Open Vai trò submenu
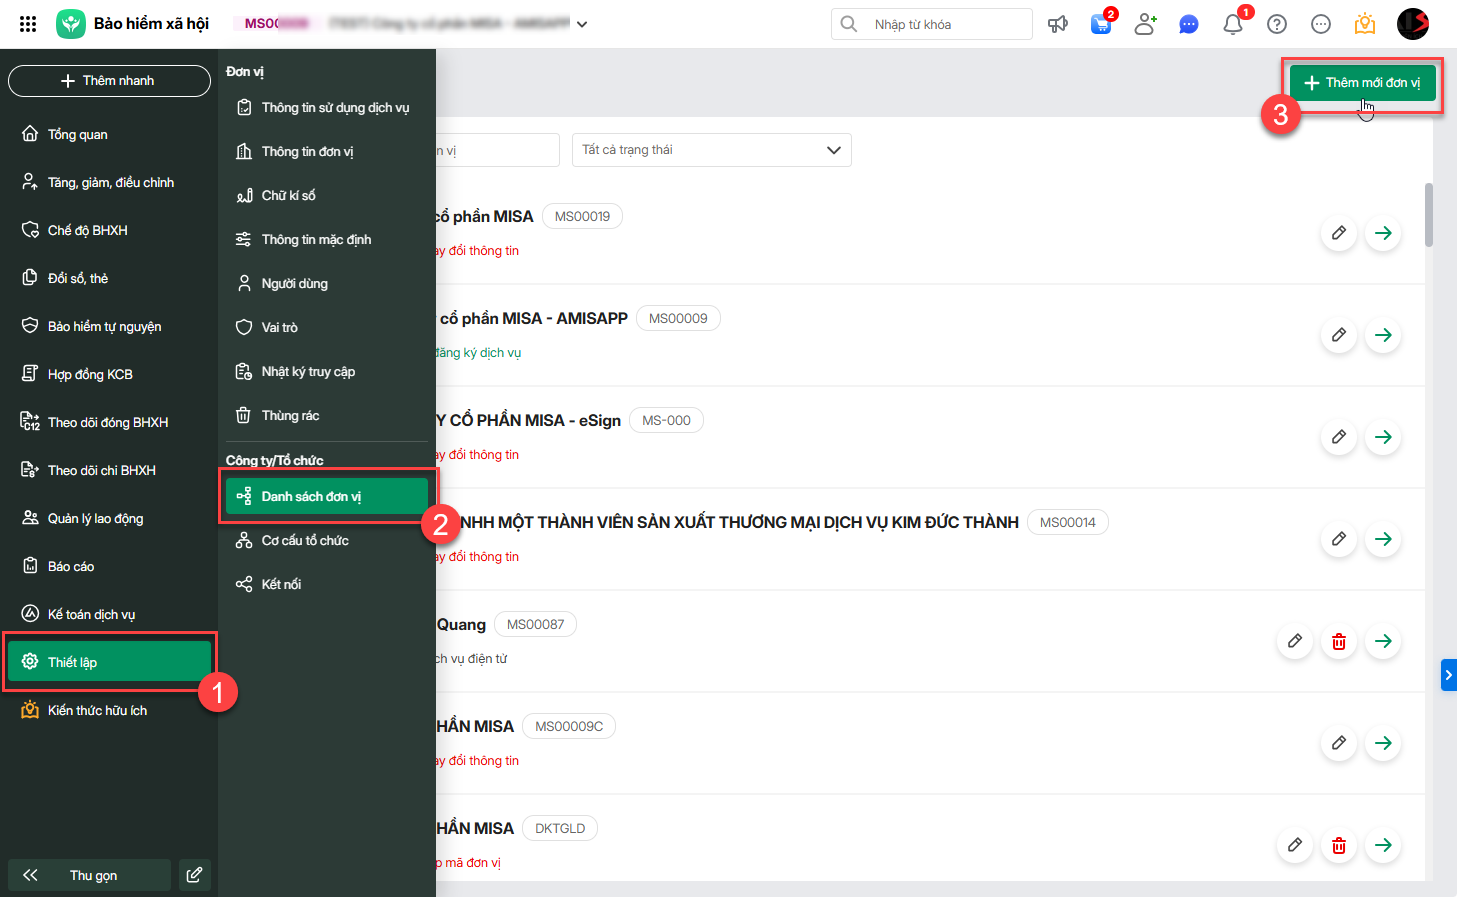This screenshot has width=1457, height=897. click(x=327, y=328)
